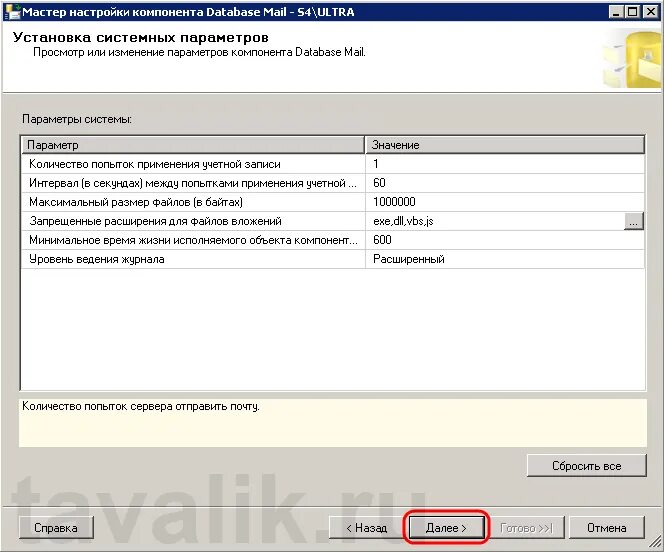Maximize the Database Mail wizard window

coord(633,11)
